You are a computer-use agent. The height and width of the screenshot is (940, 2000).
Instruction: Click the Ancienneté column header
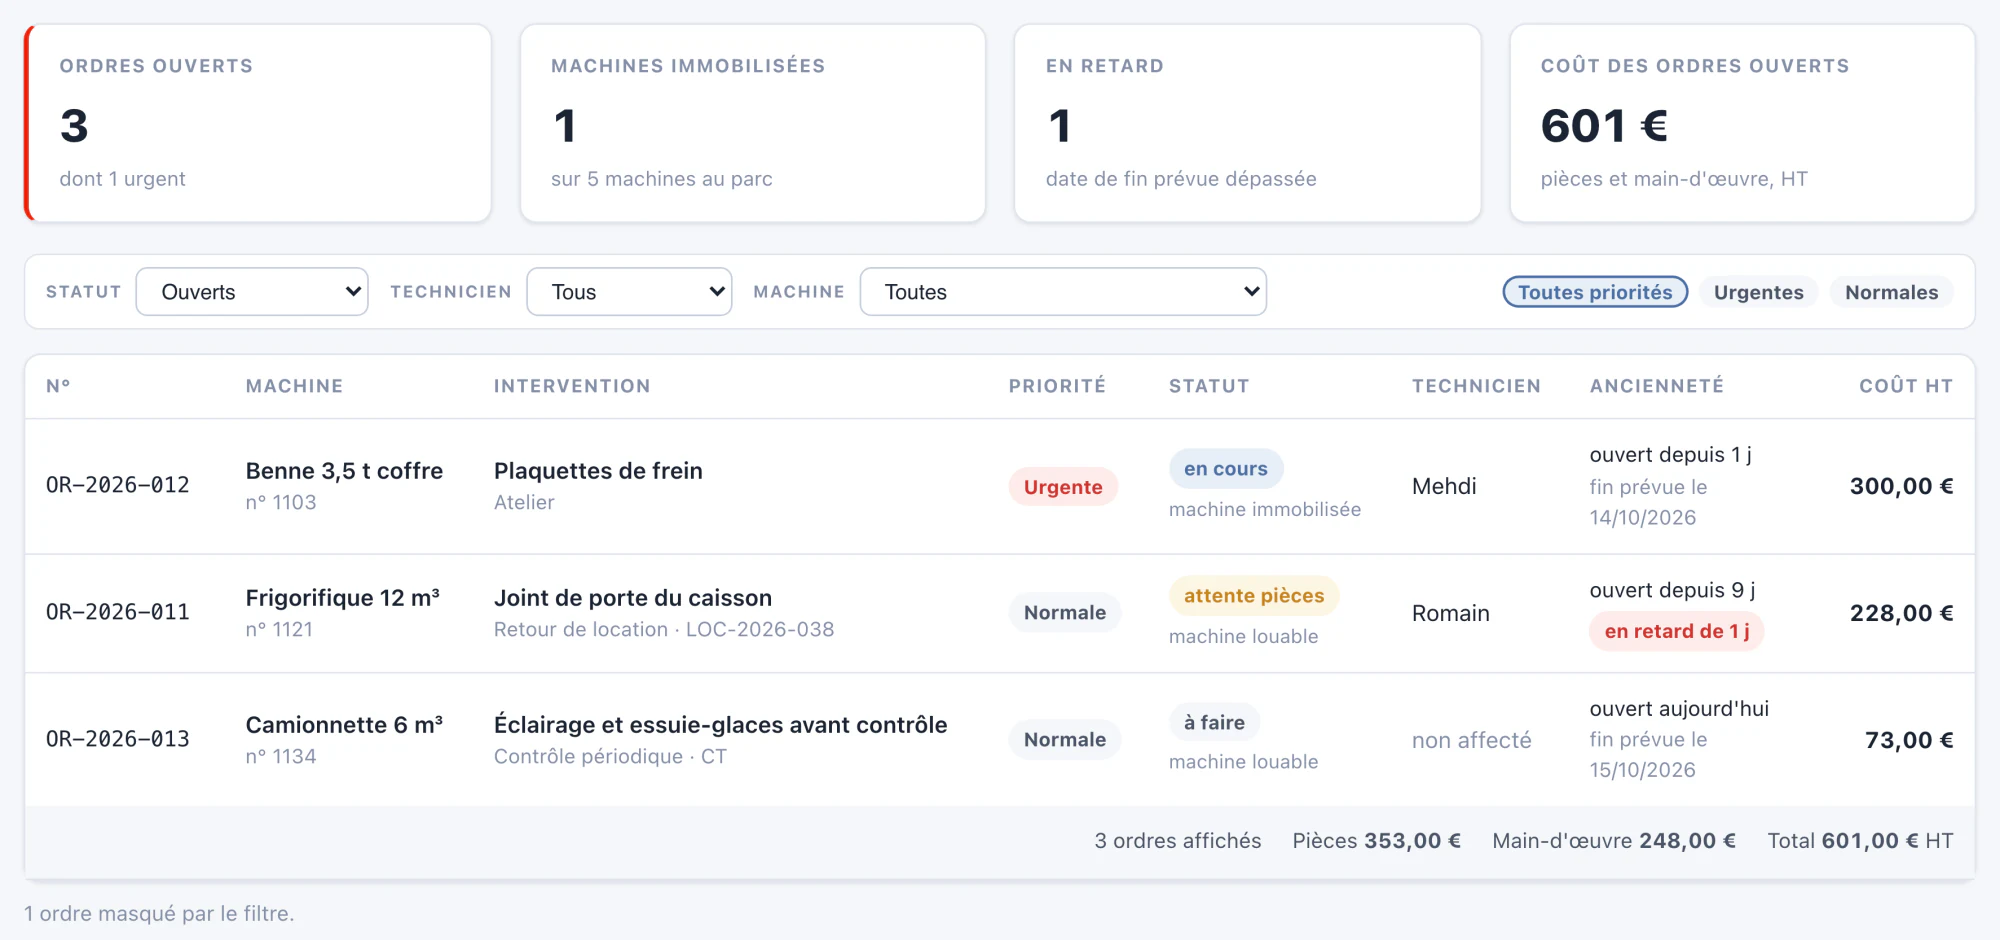[x=1657, y=386]
